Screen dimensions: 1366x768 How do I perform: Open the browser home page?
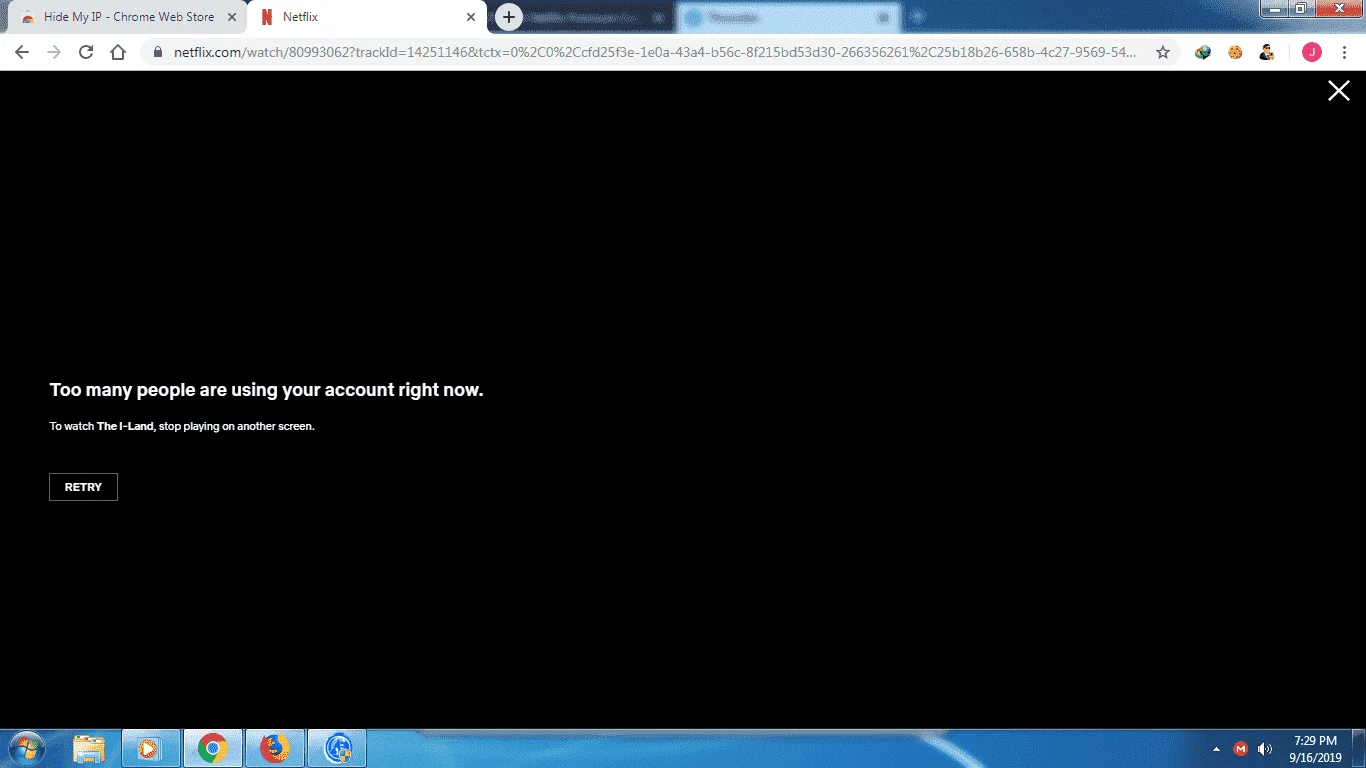pyautogui.click(x=118, y=52)
